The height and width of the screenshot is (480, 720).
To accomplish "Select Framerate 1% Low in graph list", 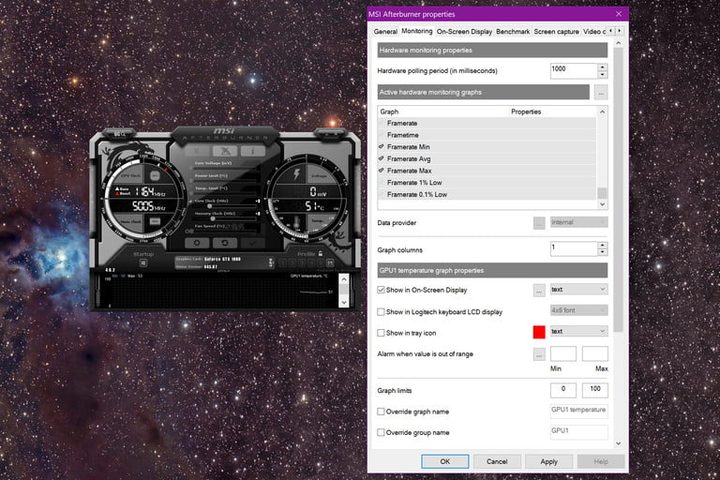I will [x=487, y=182].
